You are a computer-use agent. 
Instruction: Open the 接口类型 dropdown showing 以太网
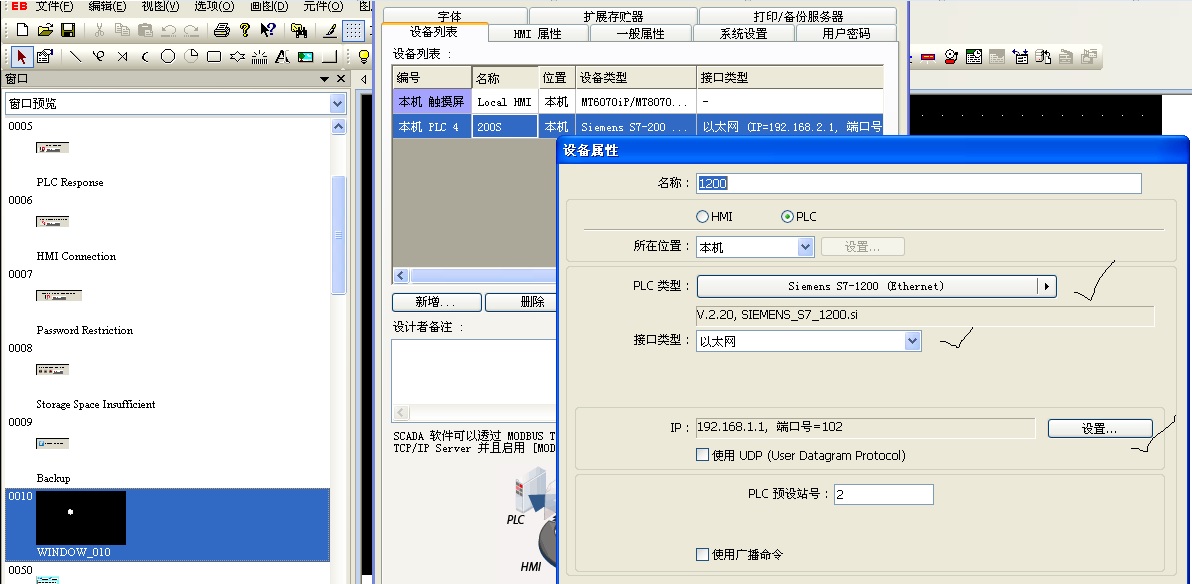[911, 341]
